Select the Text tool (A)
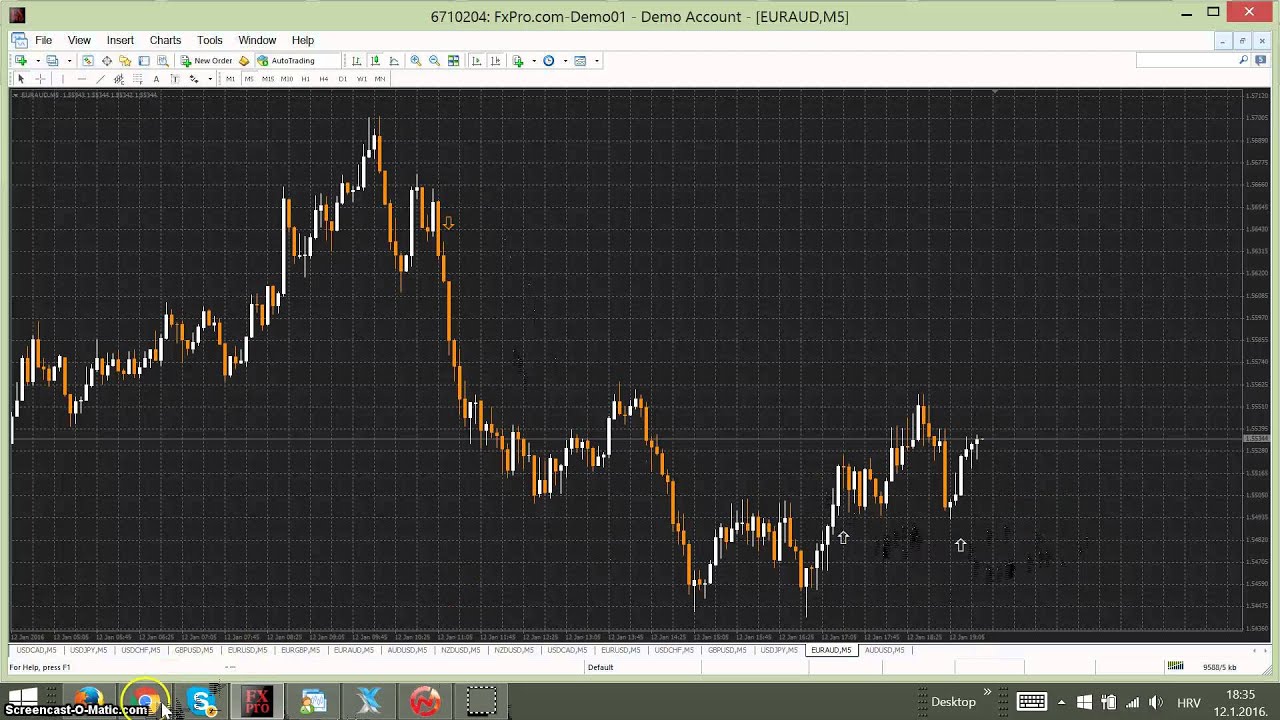1280x720 pixels. coord(156,79)
